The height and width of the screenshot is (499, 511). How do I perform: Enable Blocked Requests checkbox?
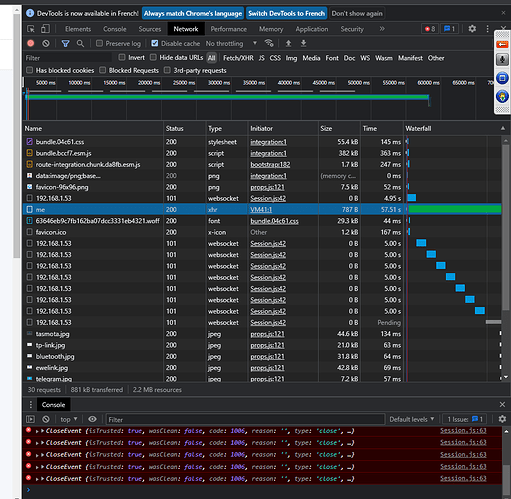pyautogui.click(x=103, y=70)
